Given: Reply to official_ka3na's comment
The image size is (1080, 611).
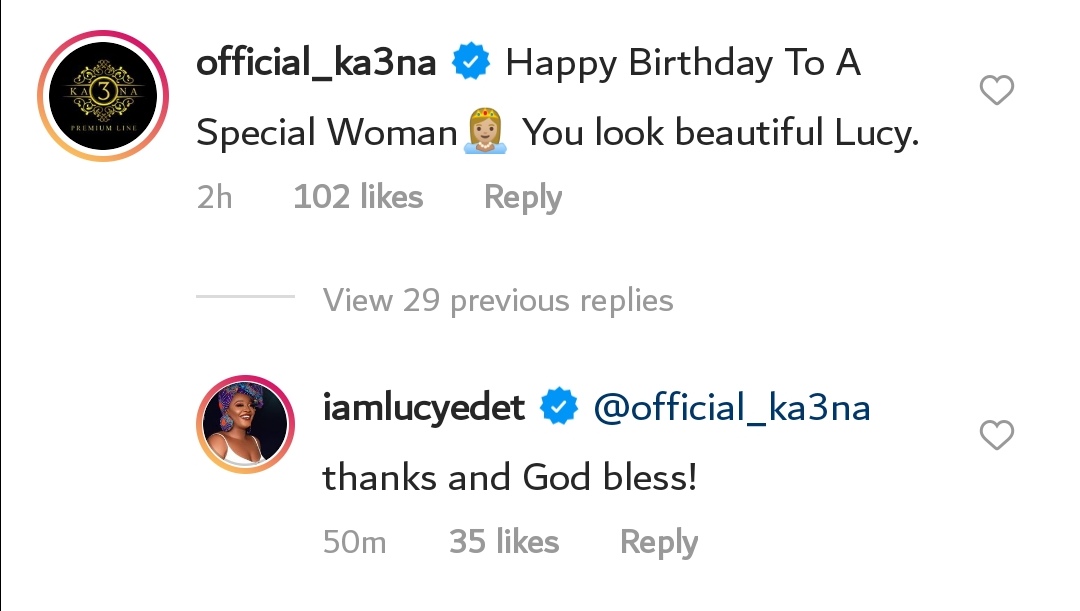Looking at the screenshot, I should (522, 197).
